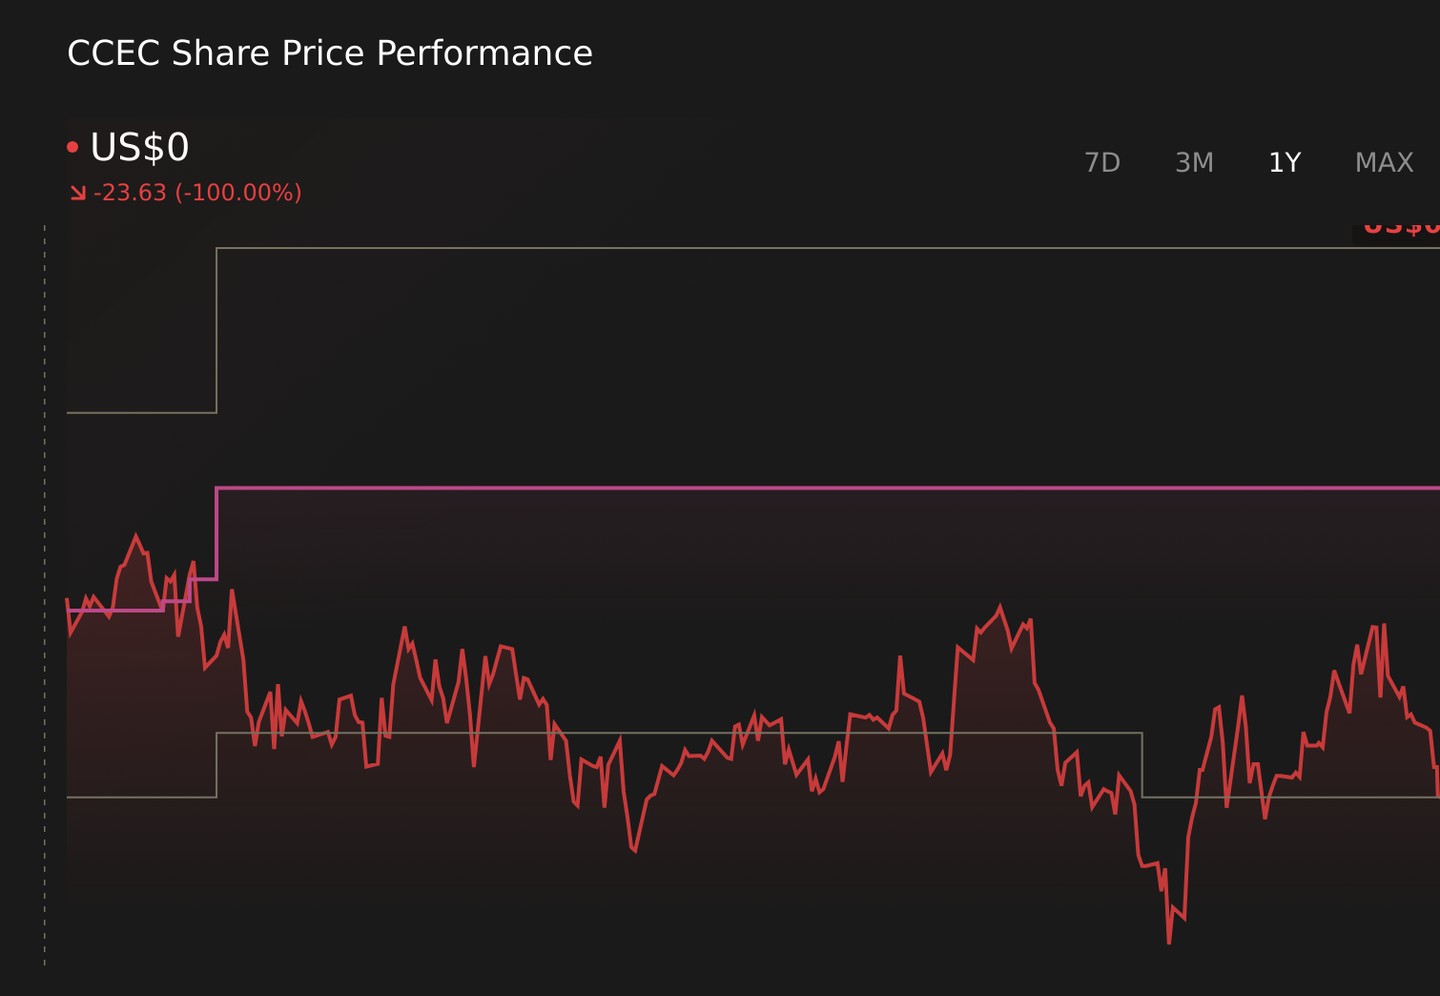1440x996 pixels.
Task: Click the upper gray horizontal range line
Action: click(828, 247)
